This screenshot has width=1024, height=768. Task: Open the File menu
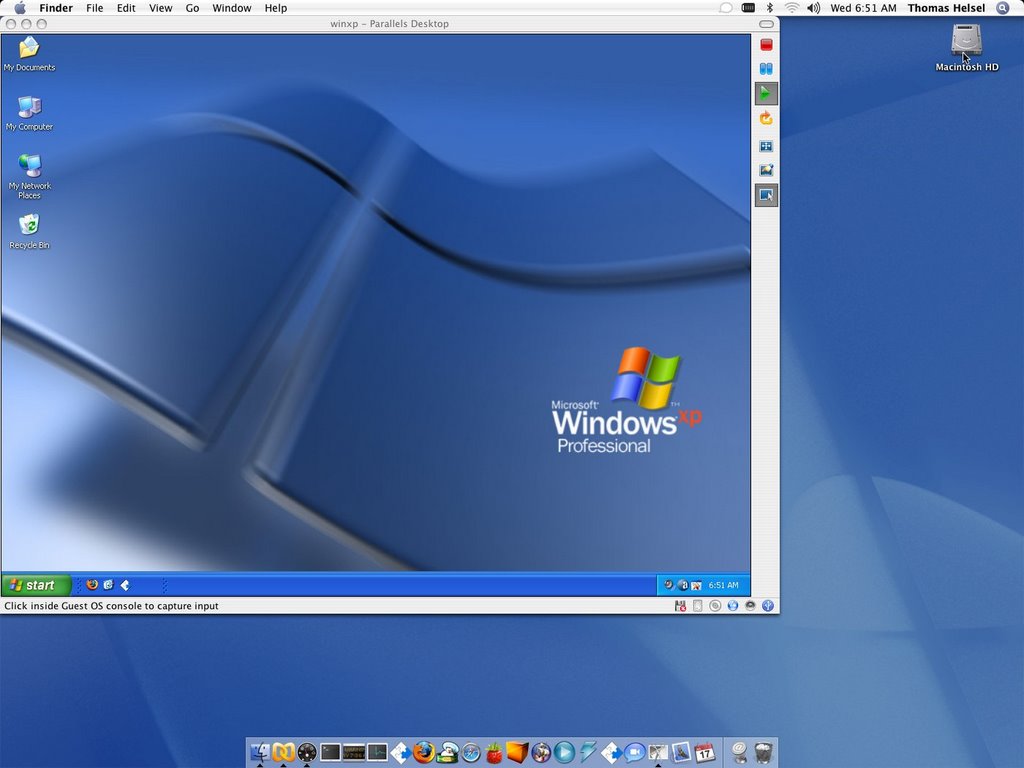[x=95, y=8]
